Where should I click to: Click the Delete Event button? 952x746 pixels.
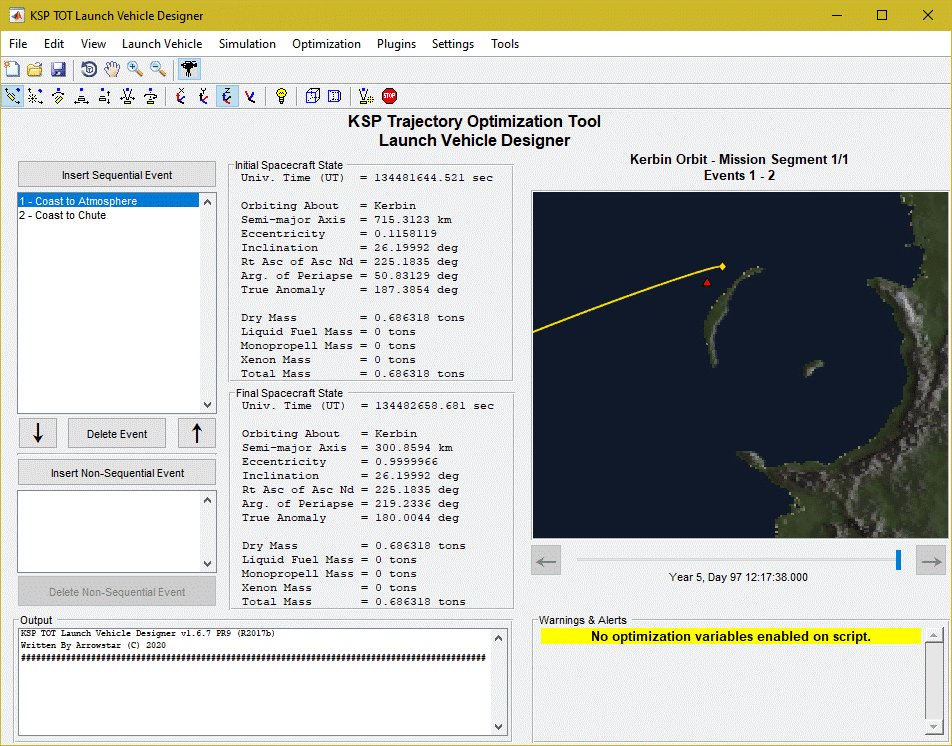[x=117, y=434]
